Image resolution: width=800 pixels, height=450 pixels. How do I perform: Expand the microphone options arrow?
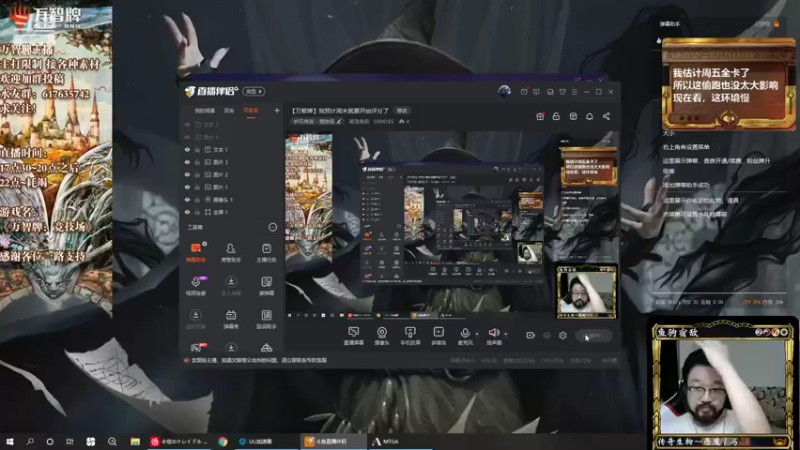point(477,334)
